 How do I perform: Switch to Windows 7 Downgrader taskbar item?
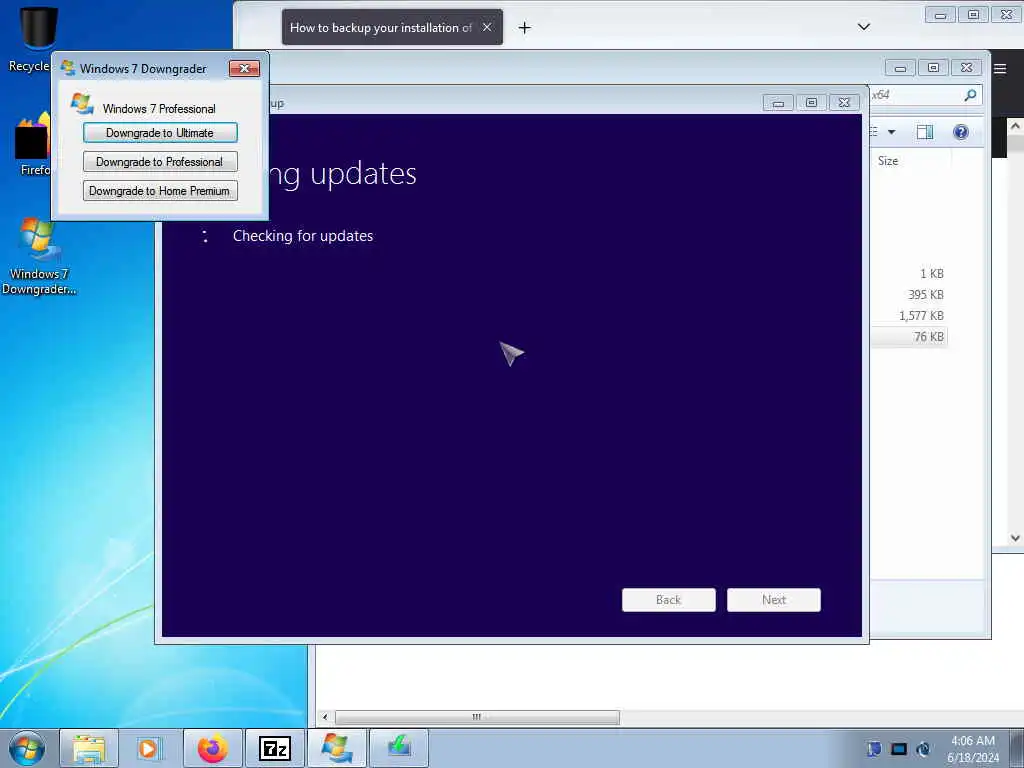coord(336,748)
